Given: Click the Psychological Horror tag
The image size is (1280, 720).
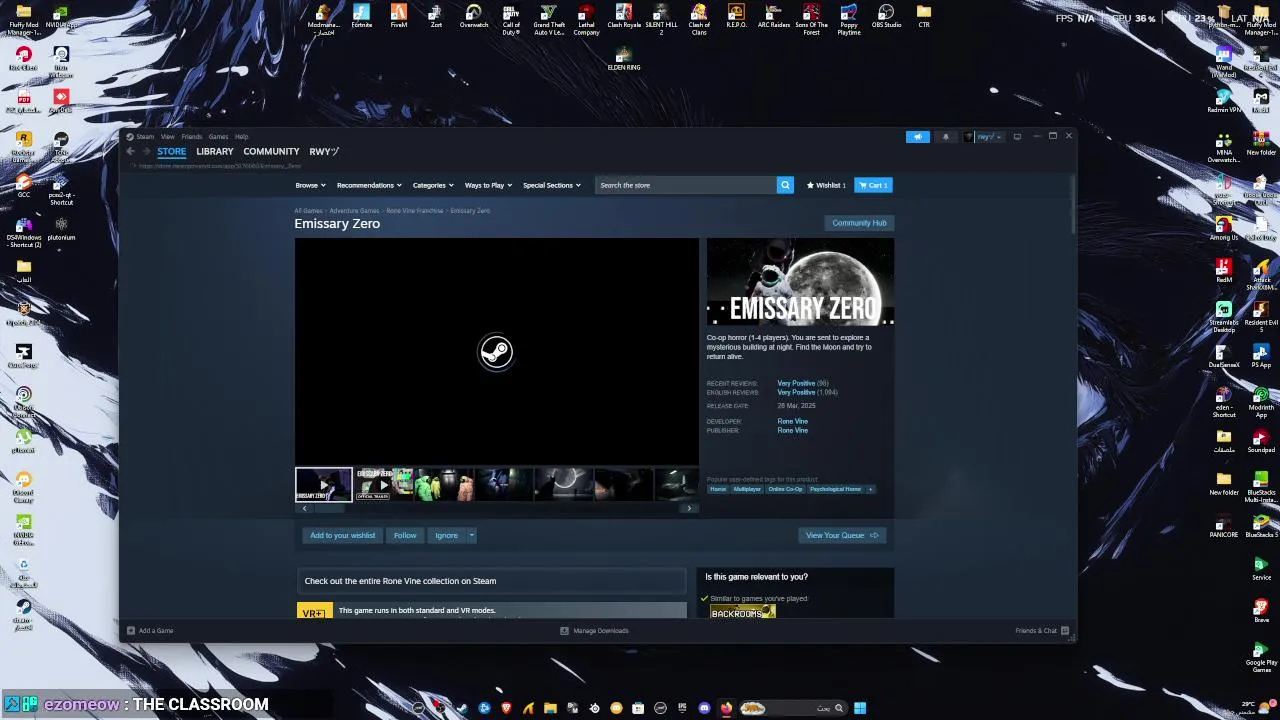Looking at the screenshot, I should tap(835, 489).
